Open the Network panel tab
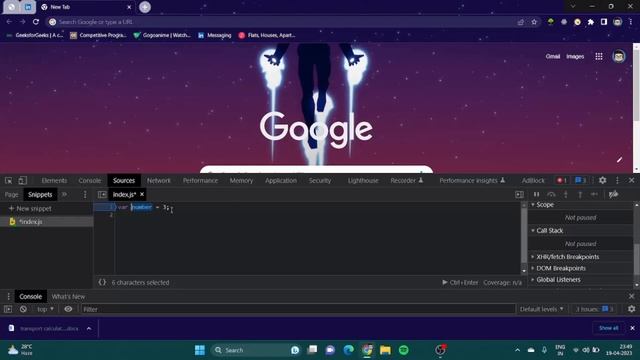Image resolution: width=640 pixels, height=360 pixels. pyautogui.click(x=159, y=180)
